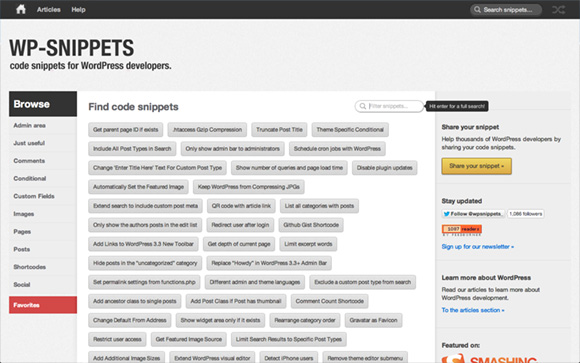Open Limit Search Results to Specific Post Types
Viewport: 580px width, 363px height.
(289, 339)
